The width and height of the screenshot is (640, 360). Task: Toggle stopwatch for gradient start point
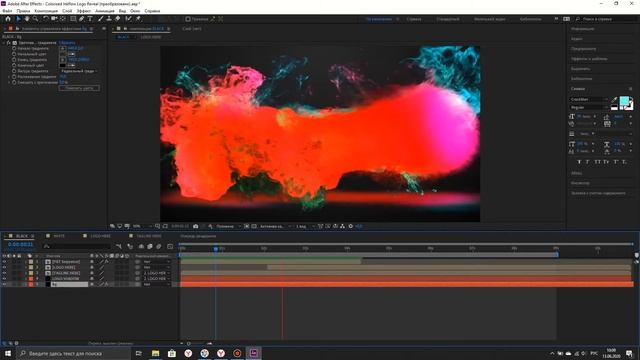tap(14, 48)
